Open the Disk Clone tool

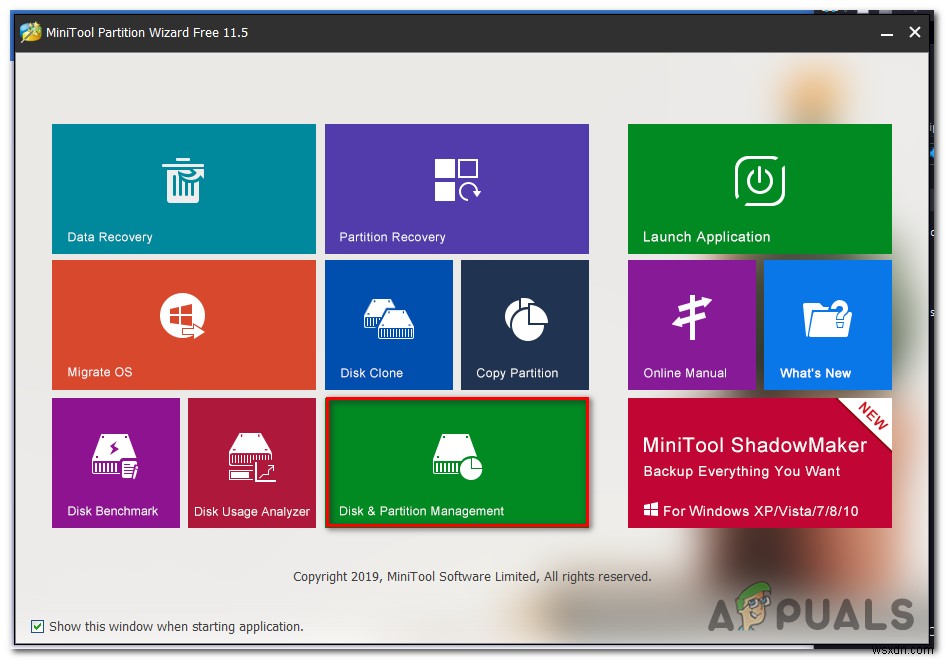tap(389, 324)
